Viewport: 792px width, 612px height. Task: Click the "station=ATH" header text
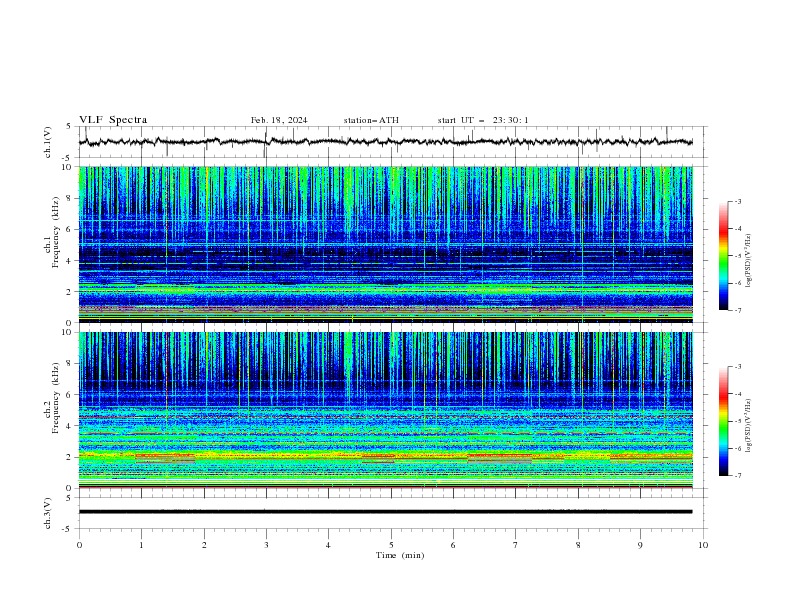pos(371,120)
